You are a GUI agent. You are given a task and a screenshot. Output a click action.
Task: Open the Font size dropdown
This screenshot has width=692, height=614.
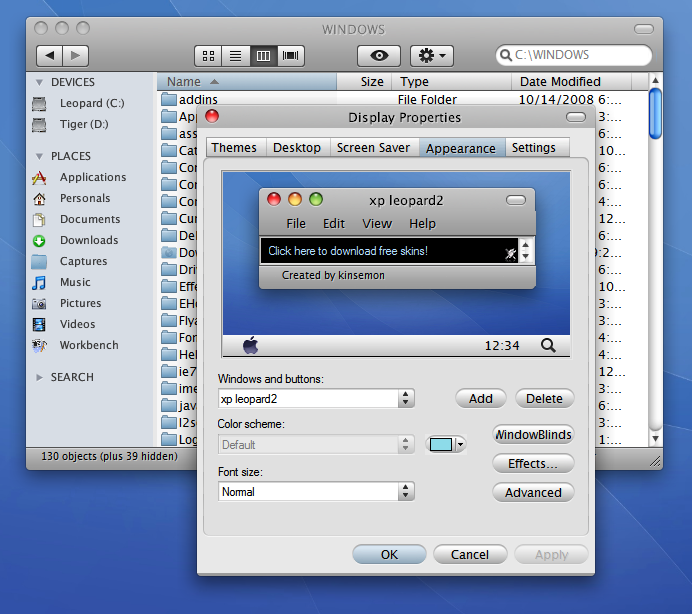[316, 491]
